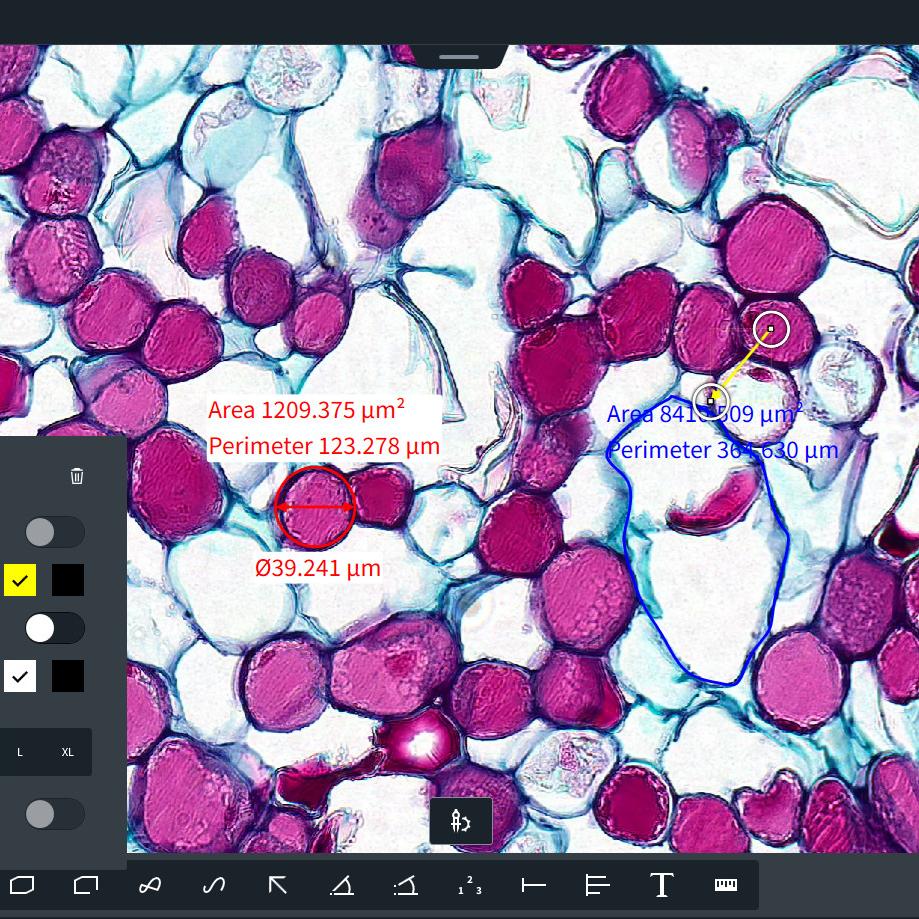Pick the black swatch beside the yellow one
919x919 pixels.
tap(68, 580)
